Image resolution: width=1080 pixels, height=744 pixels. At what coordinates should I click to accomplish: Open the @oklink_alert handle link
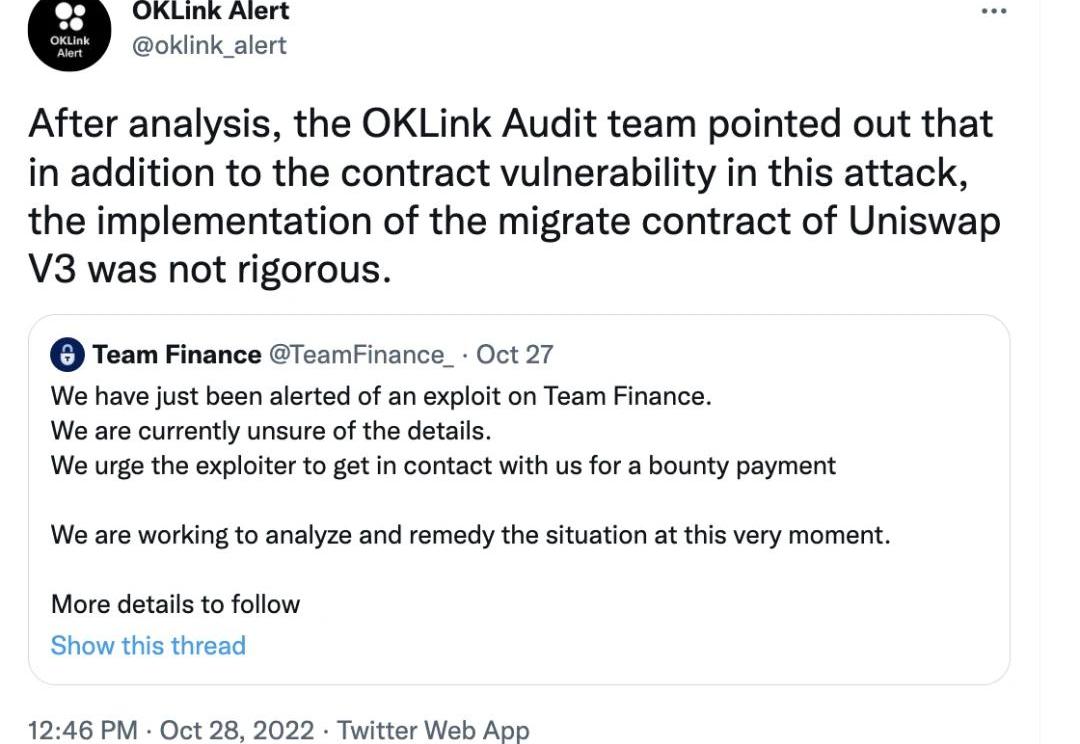209,45
